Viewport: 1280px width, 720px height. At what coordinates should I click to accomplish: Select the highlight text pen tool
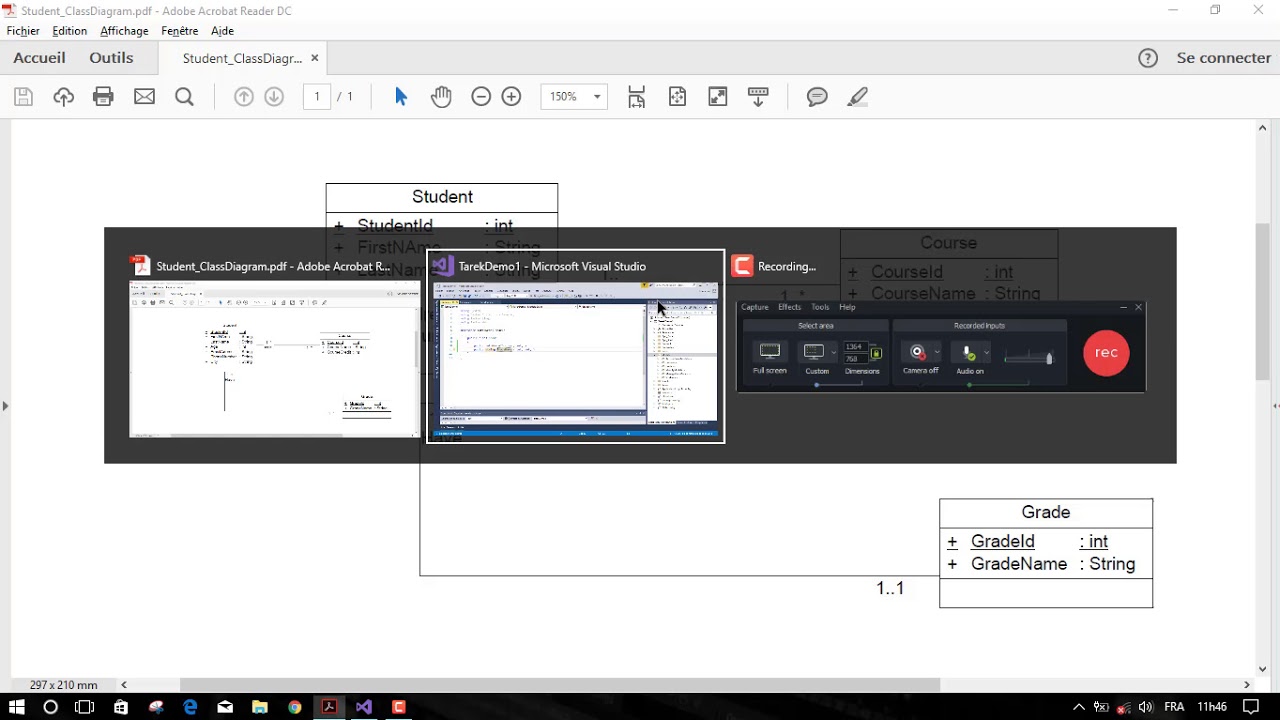point(857,97)
